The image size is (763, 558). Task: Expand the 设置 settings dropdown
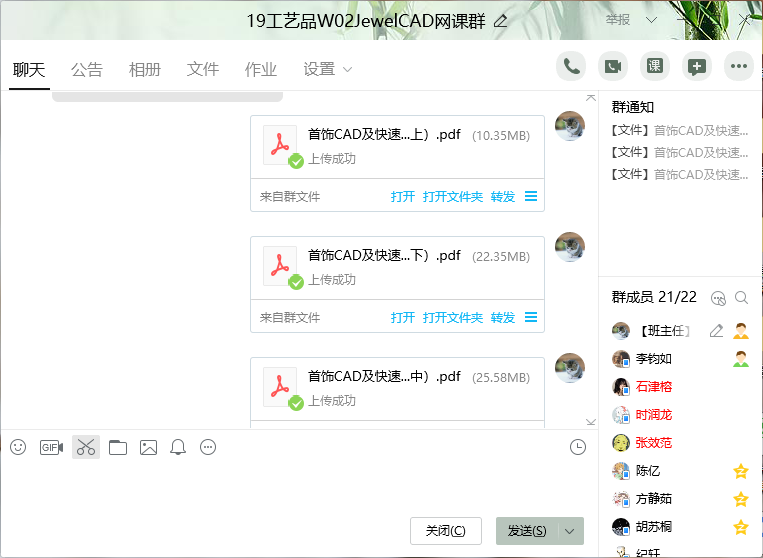[347, 70]
